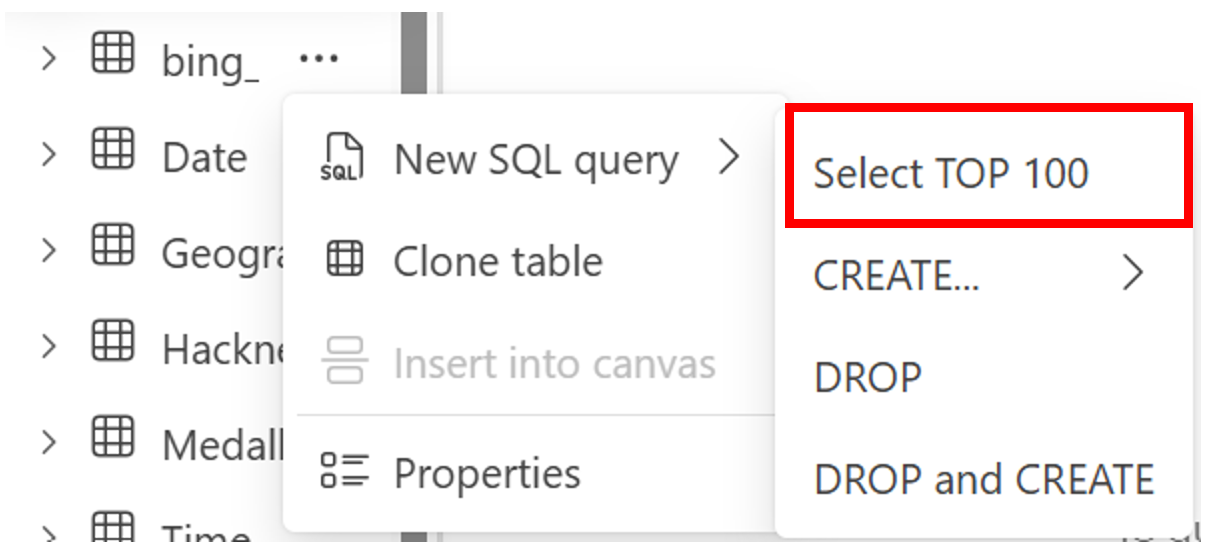Click the Medall table grid icon

(112, 437)
